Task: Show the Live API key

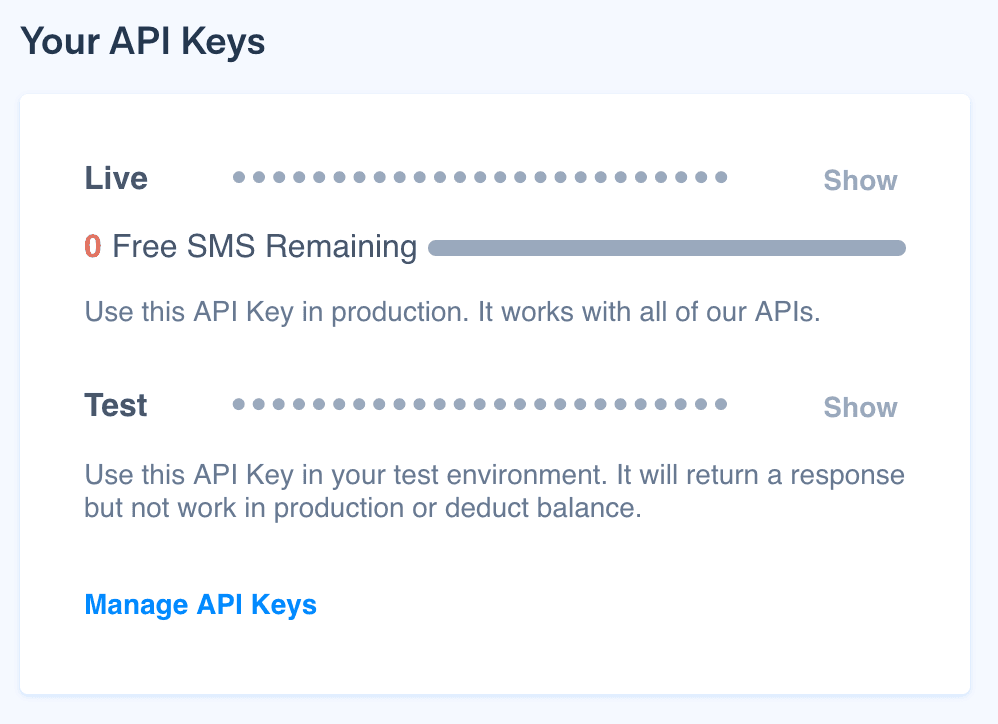Action: (860, 181)
